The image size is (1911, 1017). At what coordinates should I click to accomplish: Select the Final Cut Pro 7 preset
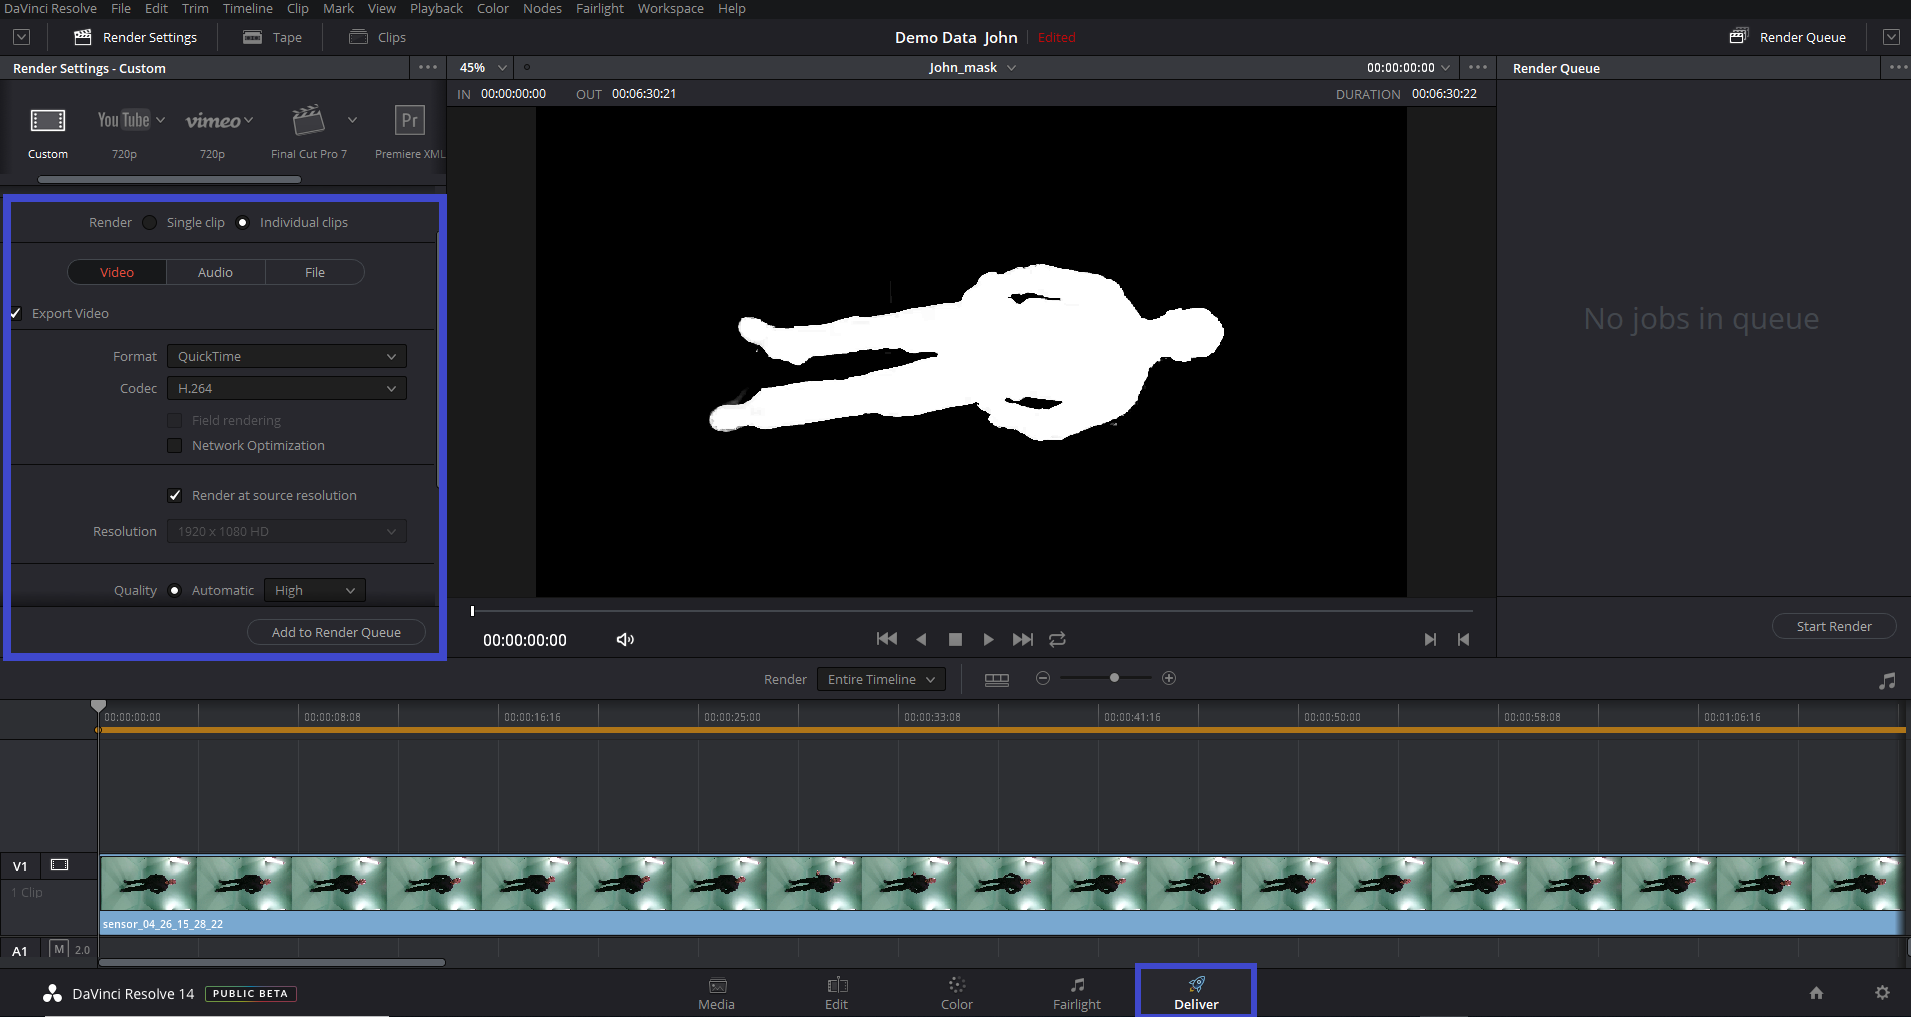click(x=308, y=120)
